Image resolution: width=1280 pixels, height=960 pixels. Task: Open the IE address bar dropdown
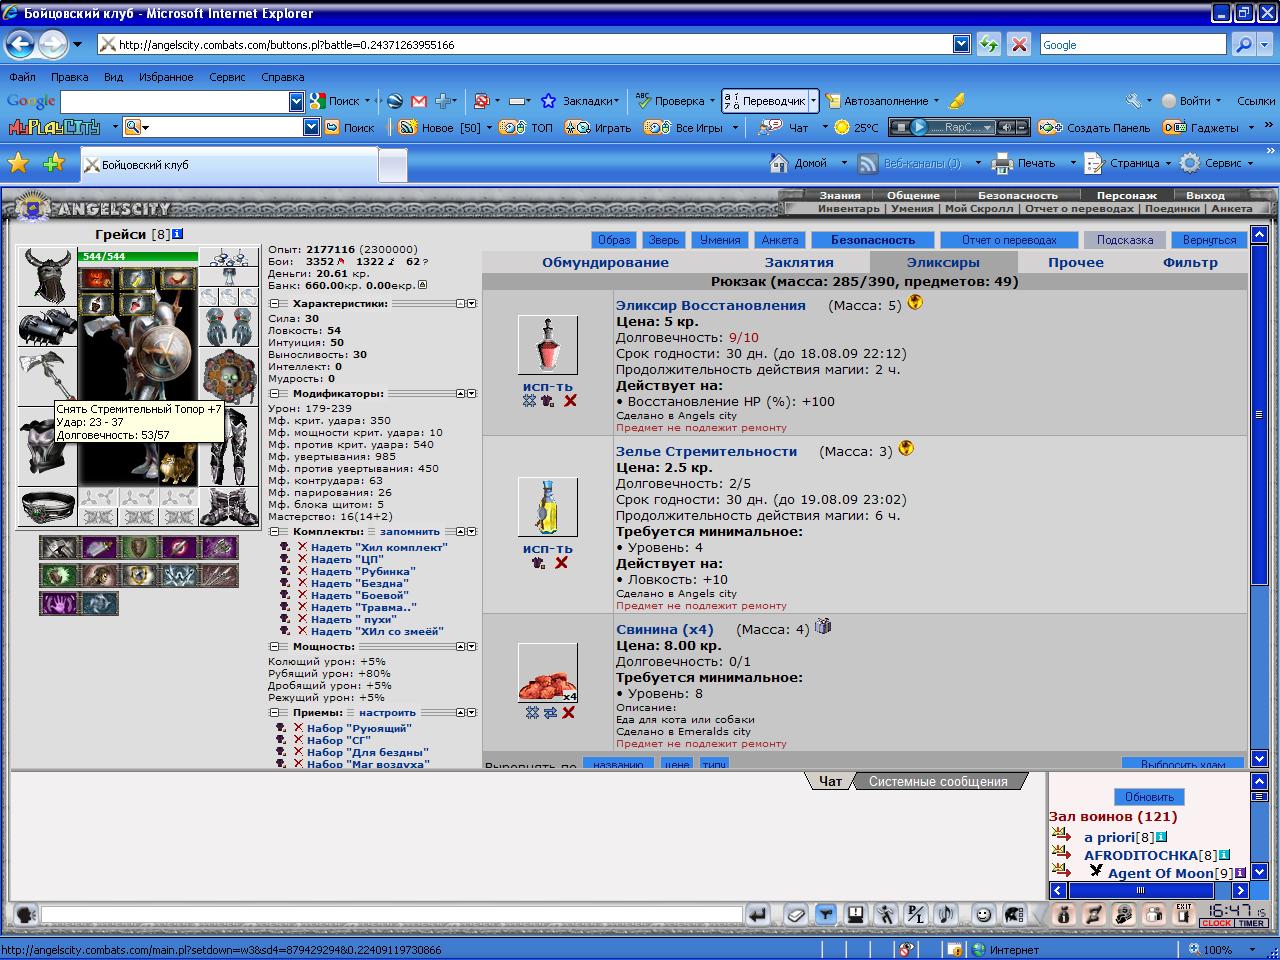[x=961, y=44]
